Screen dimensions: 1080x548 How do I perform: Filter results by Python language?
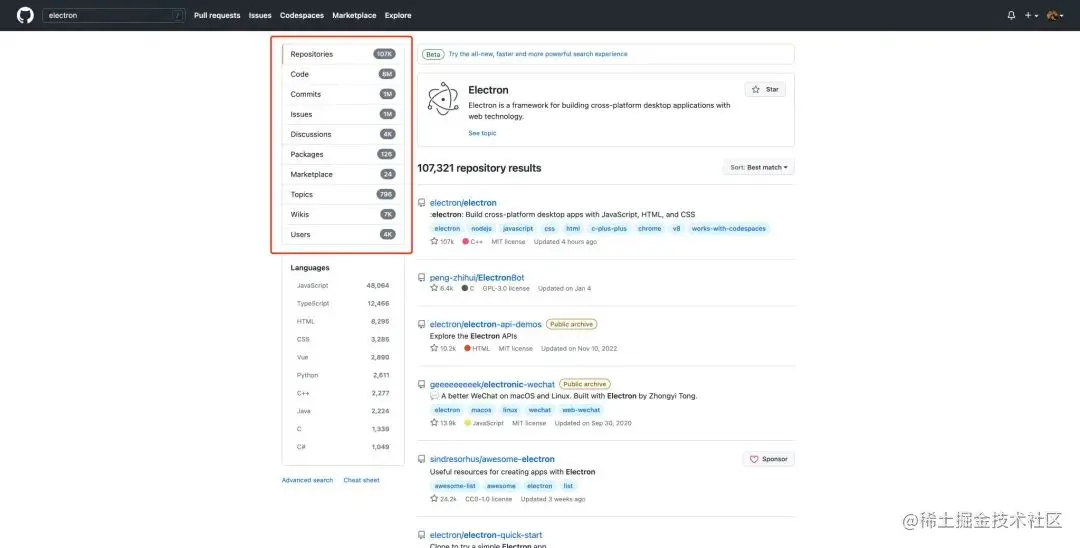[x=343, y=375]
